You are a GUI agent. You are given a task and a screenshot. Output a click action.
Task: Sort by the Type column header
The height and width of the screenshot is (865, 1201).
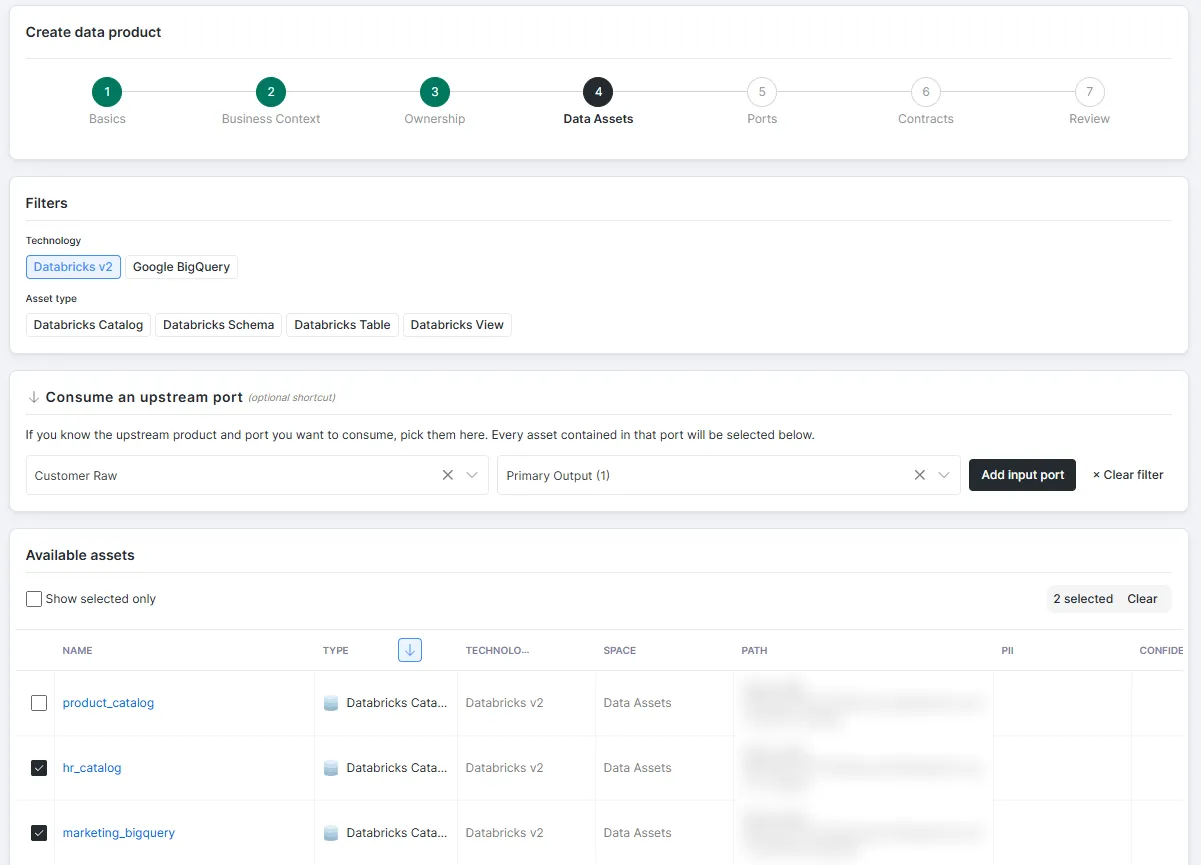[336, 650]
